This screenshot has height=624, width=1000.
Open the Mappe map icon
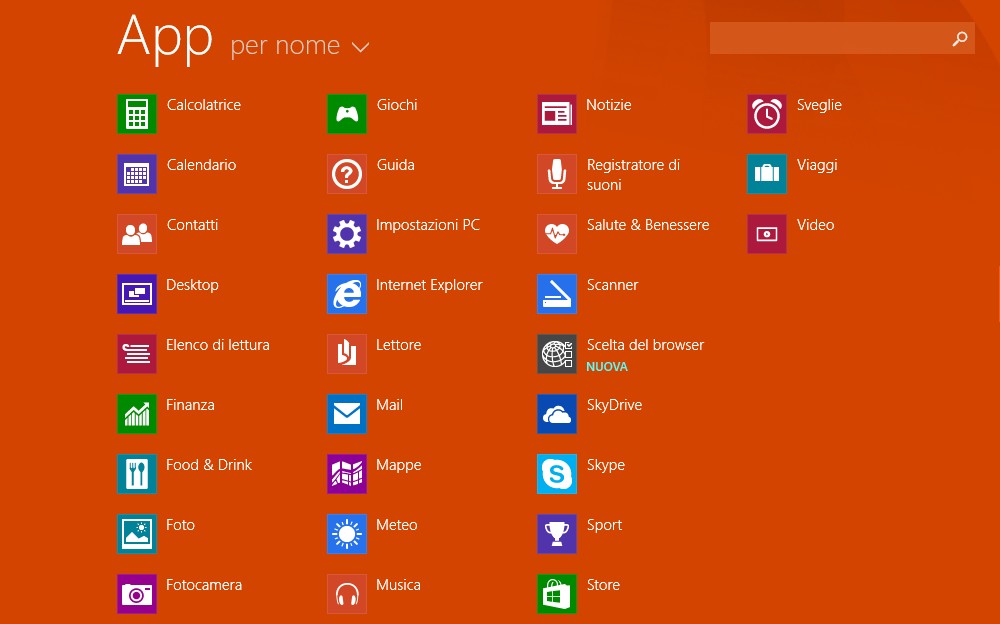pos(347,473)
